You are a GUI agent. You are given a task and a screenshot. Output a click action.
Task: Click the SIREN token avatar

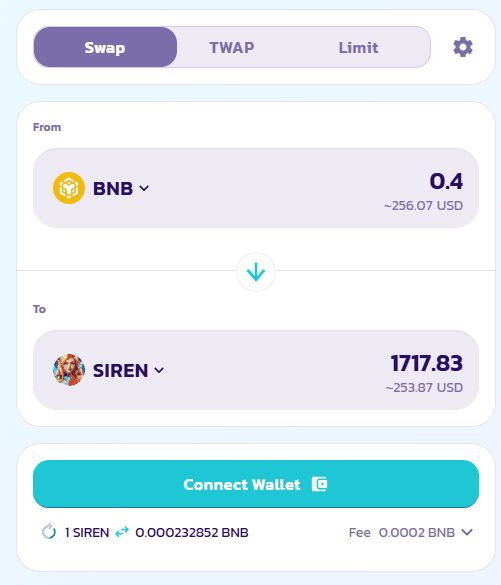(x=69, y=370)
